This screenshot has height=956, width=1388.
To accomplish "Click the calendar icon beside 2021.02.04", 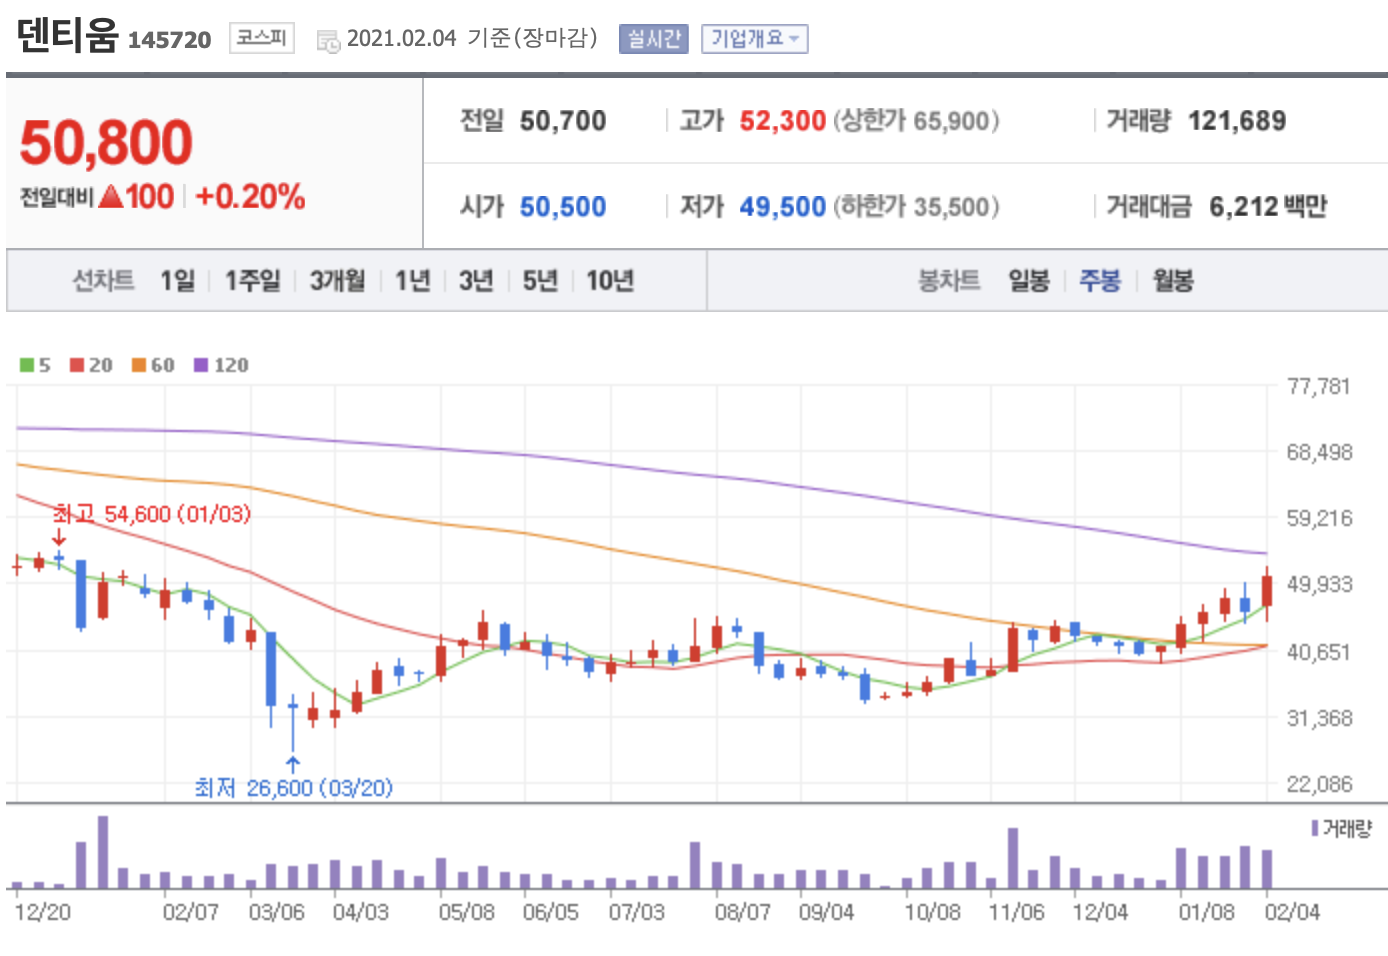I will pos(328,41).
